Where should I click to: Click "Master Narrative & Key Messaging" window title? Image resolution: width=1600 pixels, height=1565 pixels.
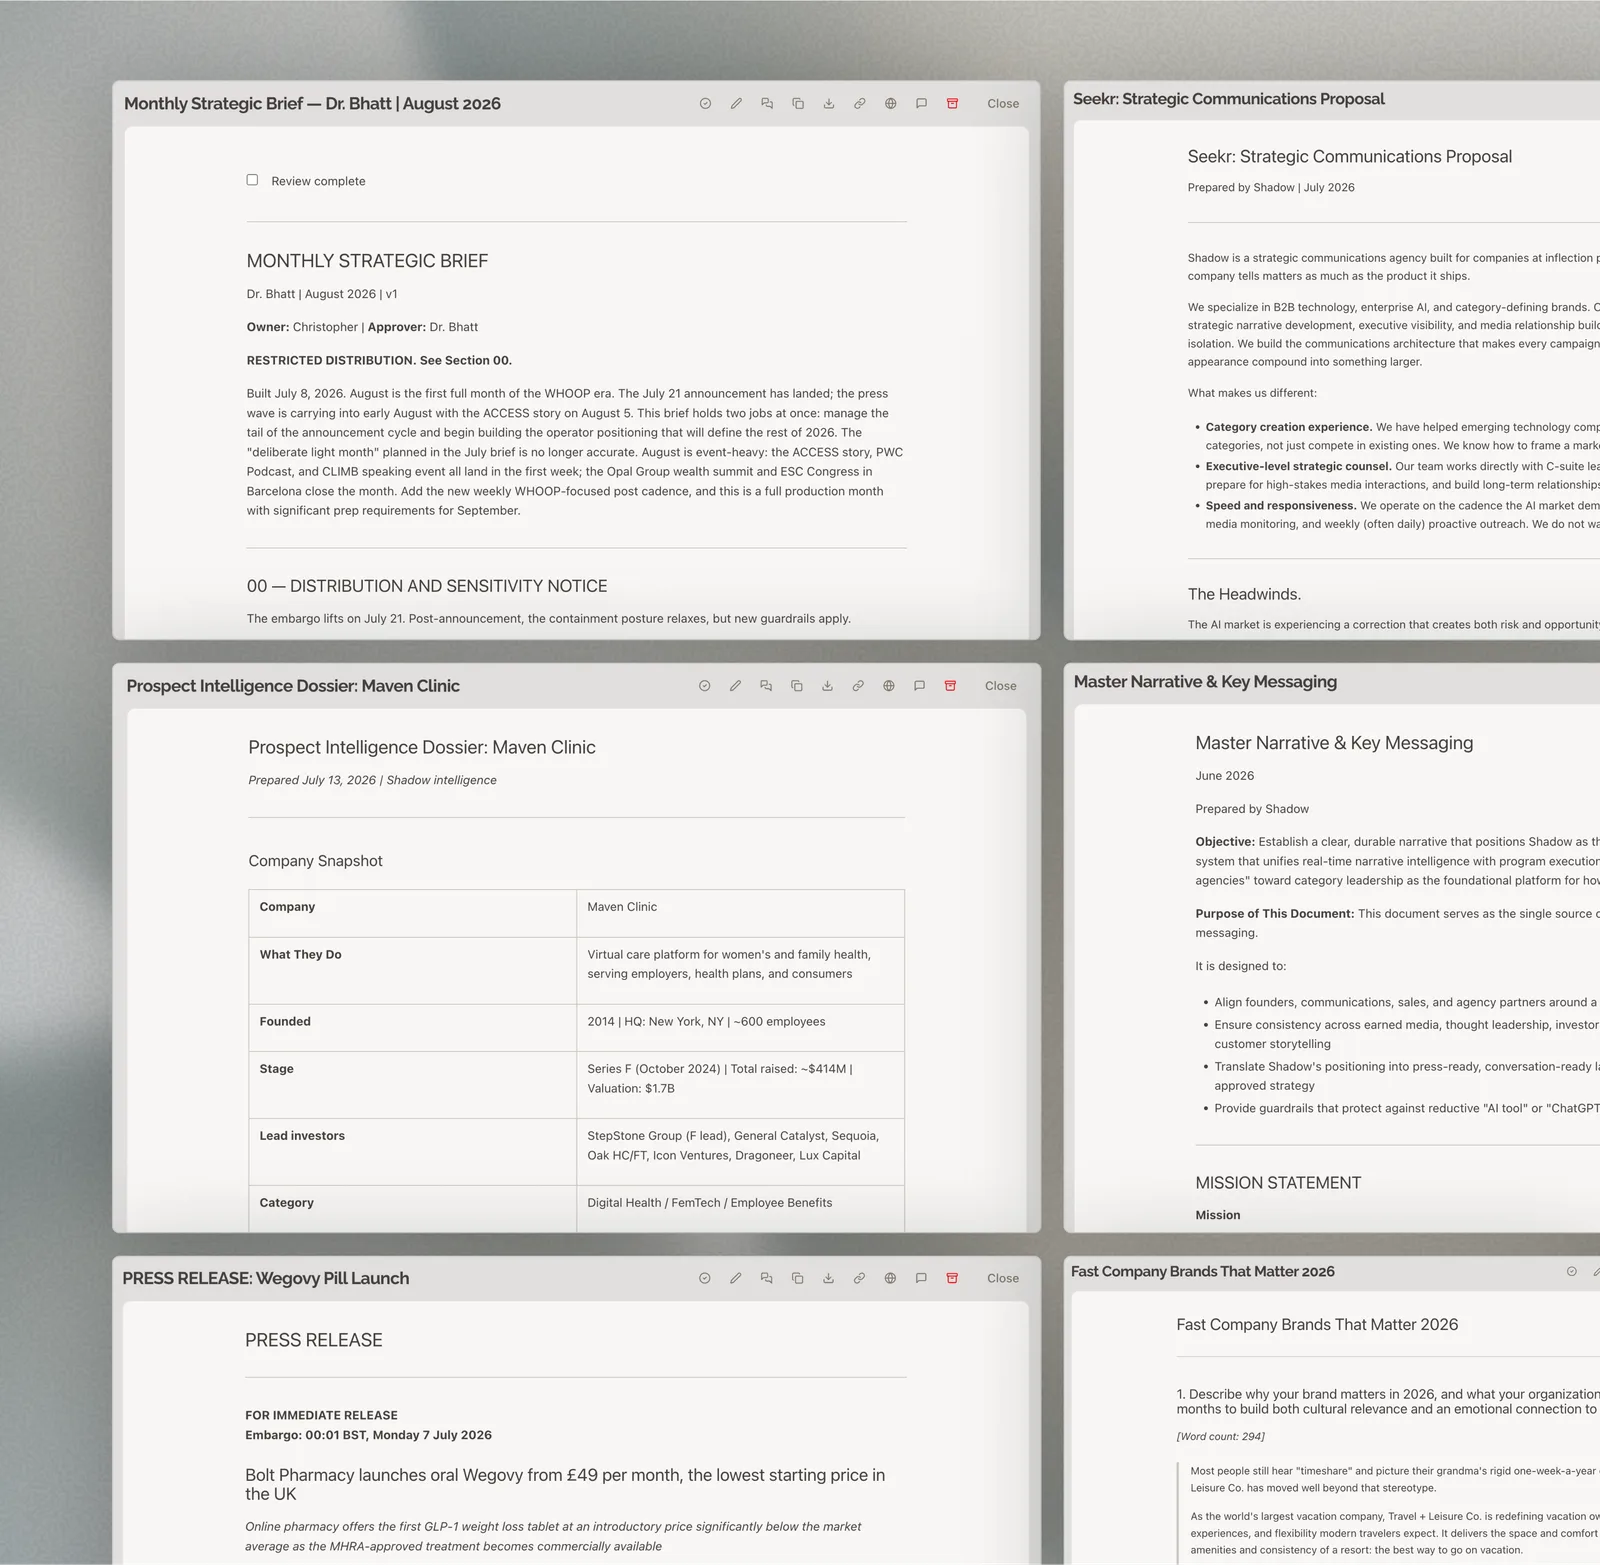tap(1205, 682)
